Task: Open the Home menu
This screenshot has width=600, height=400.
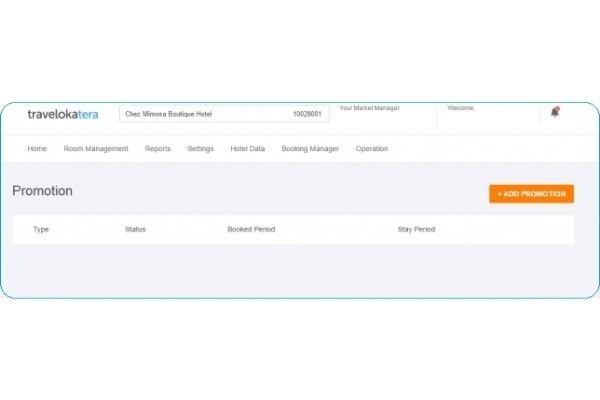Action: (x=37, y=149)
